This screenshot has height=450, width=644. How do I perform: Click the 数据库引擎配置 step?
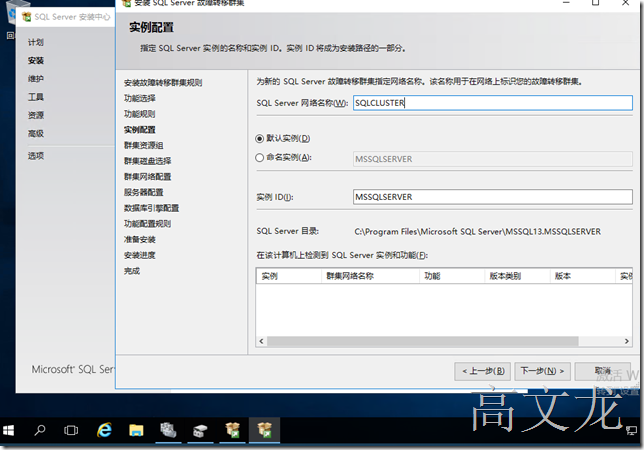(x=152, y=208)
